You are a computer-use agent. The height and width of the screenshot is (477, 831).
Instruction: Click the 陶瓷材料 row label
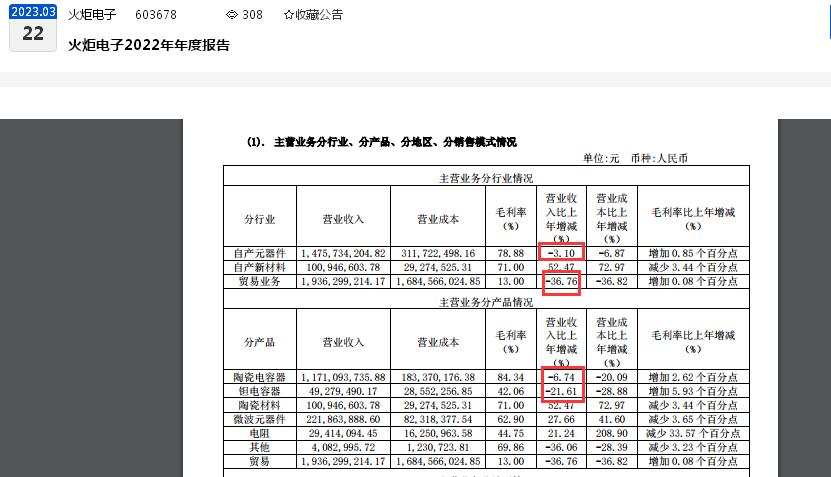pos(260,405)
